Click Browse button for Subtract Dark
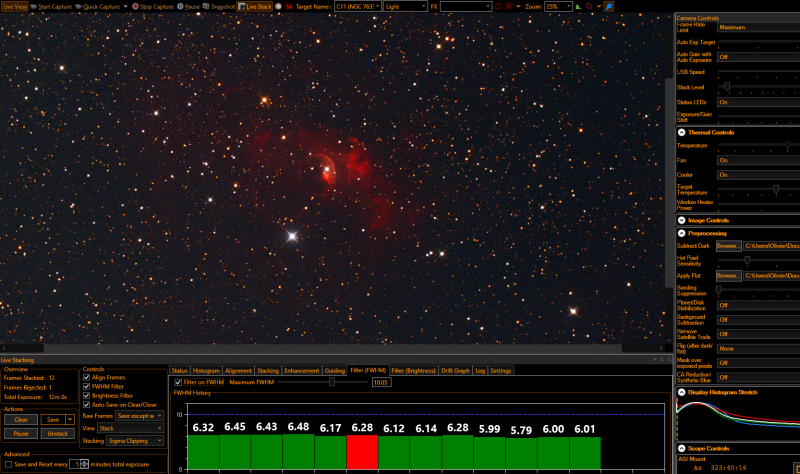 pos(729,246)
